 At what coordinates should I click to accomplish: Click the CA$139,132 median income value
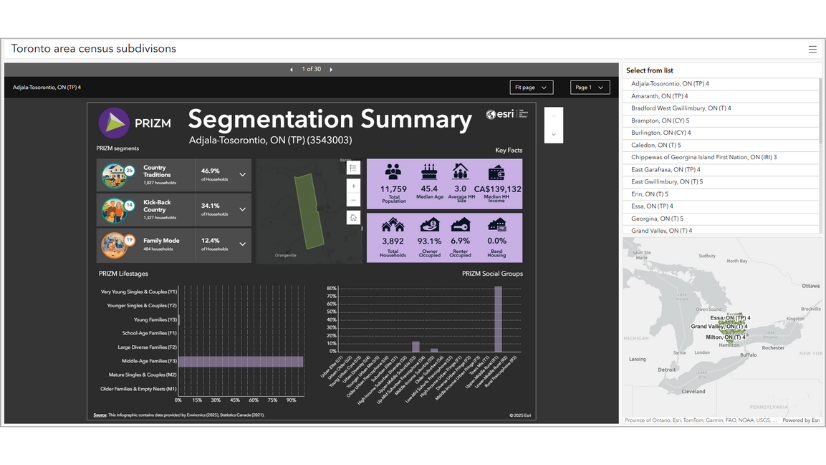coord(497,189)
